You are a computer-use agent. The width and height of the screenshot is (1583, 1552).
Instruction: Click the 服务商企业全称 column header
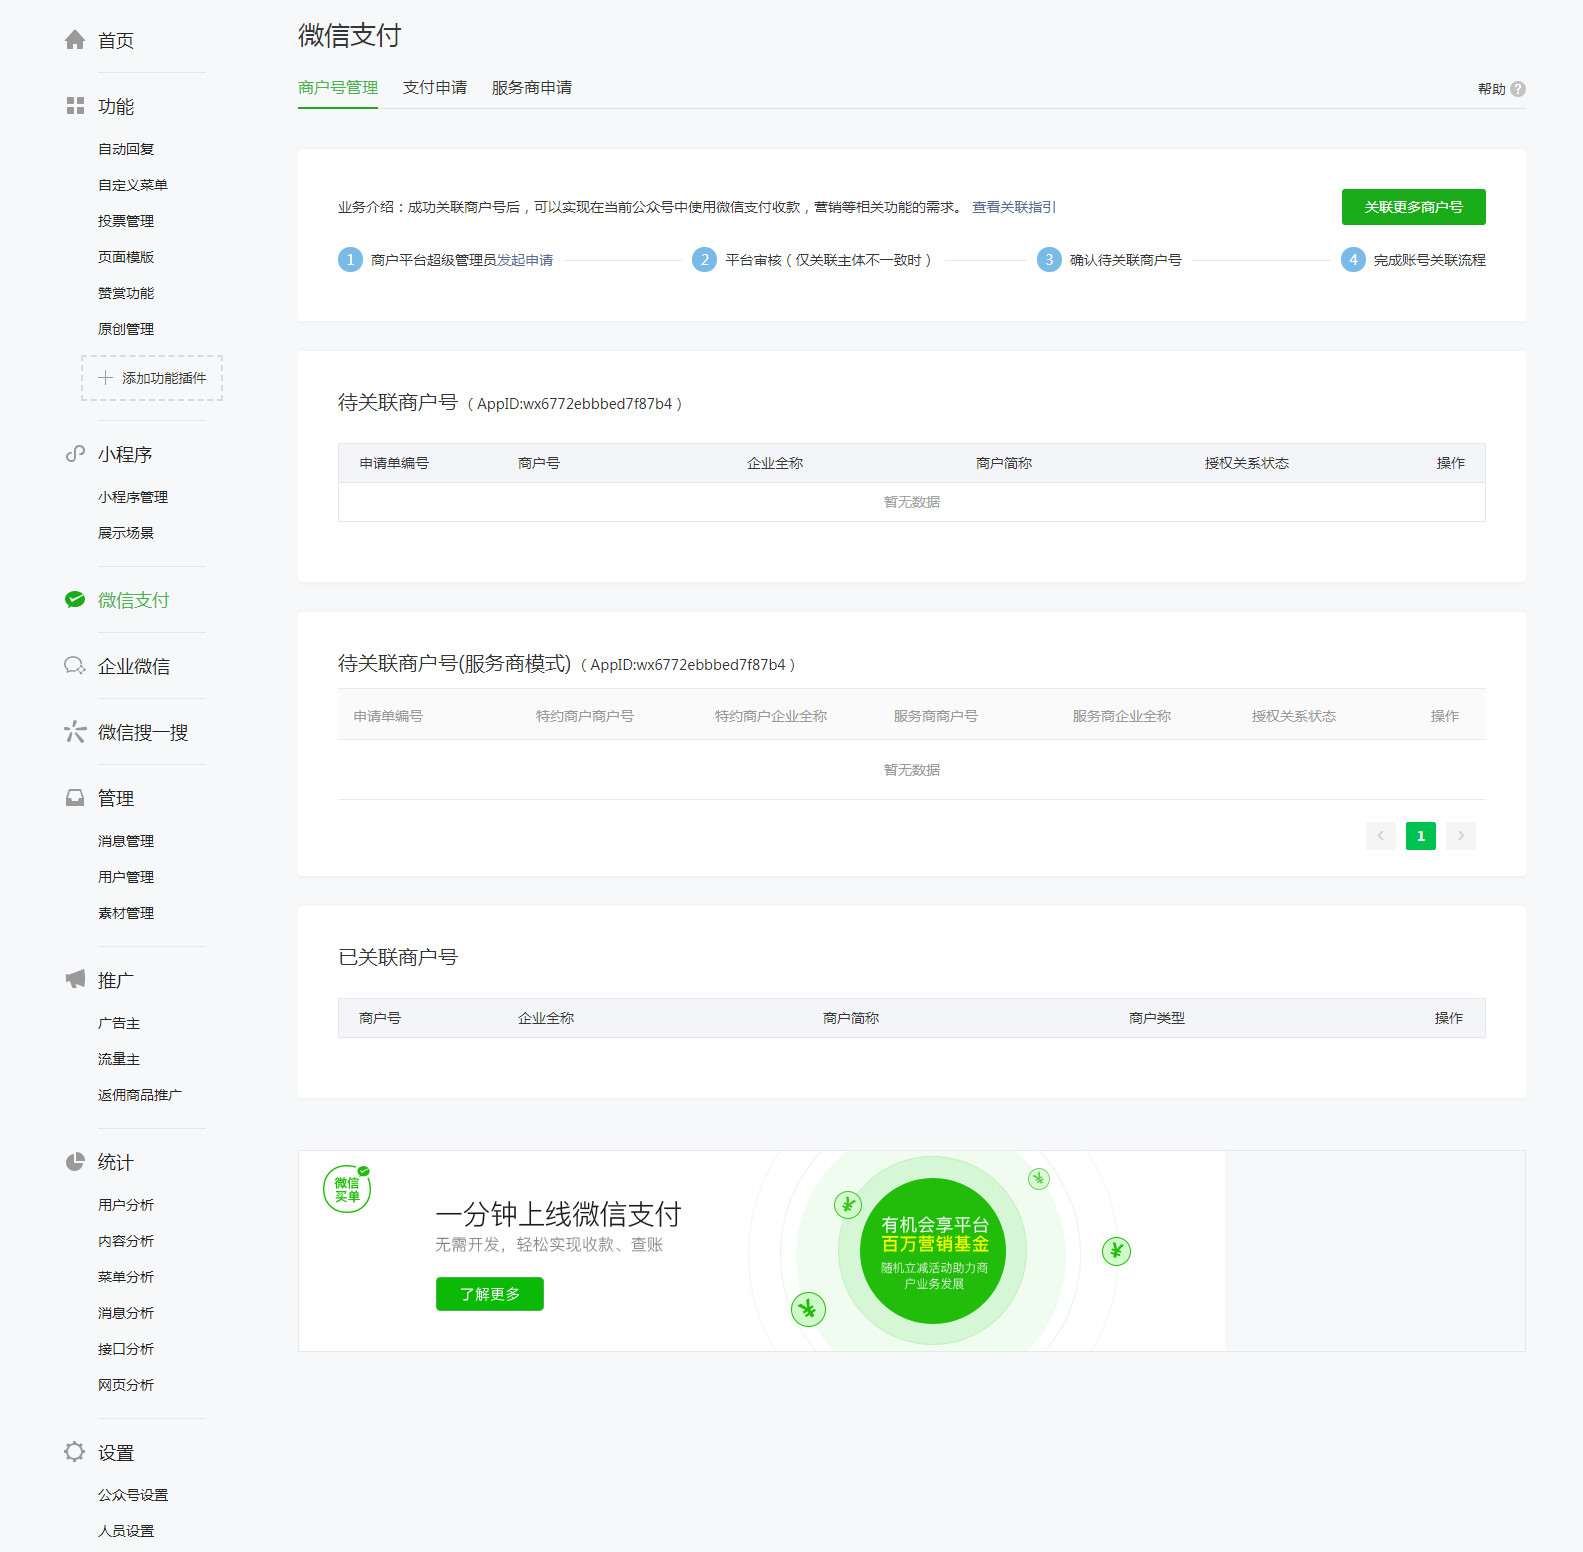click(1122, 716)
